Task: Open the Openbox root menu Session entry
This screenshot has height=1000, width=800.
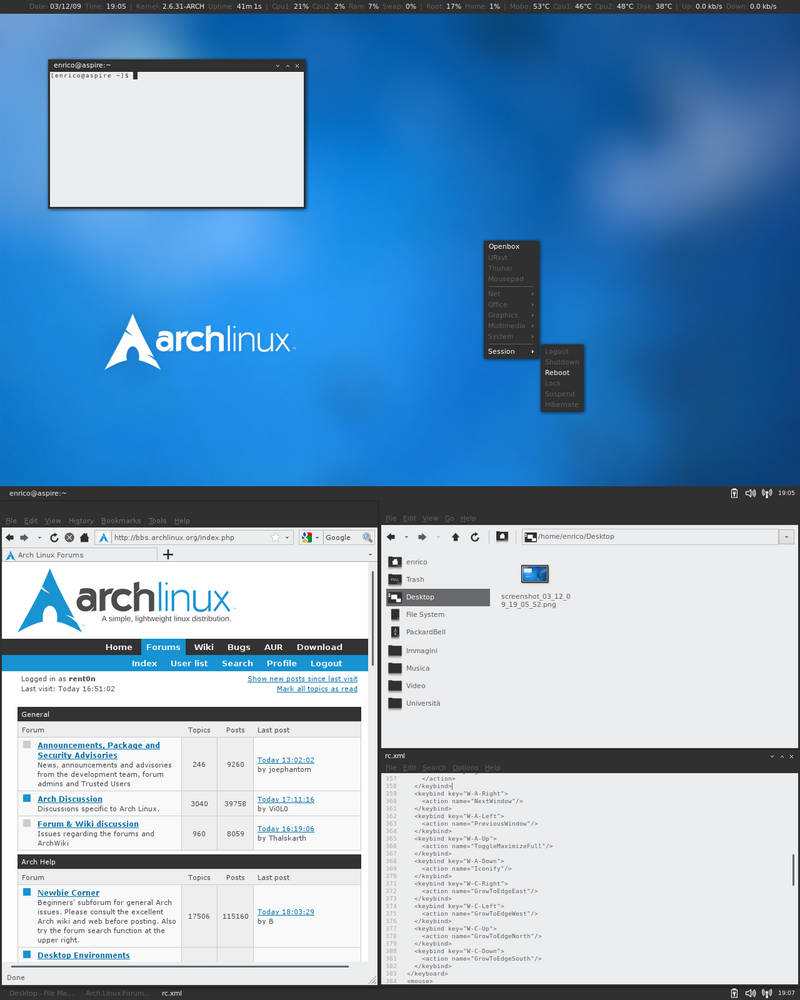Action: [505, 351]
